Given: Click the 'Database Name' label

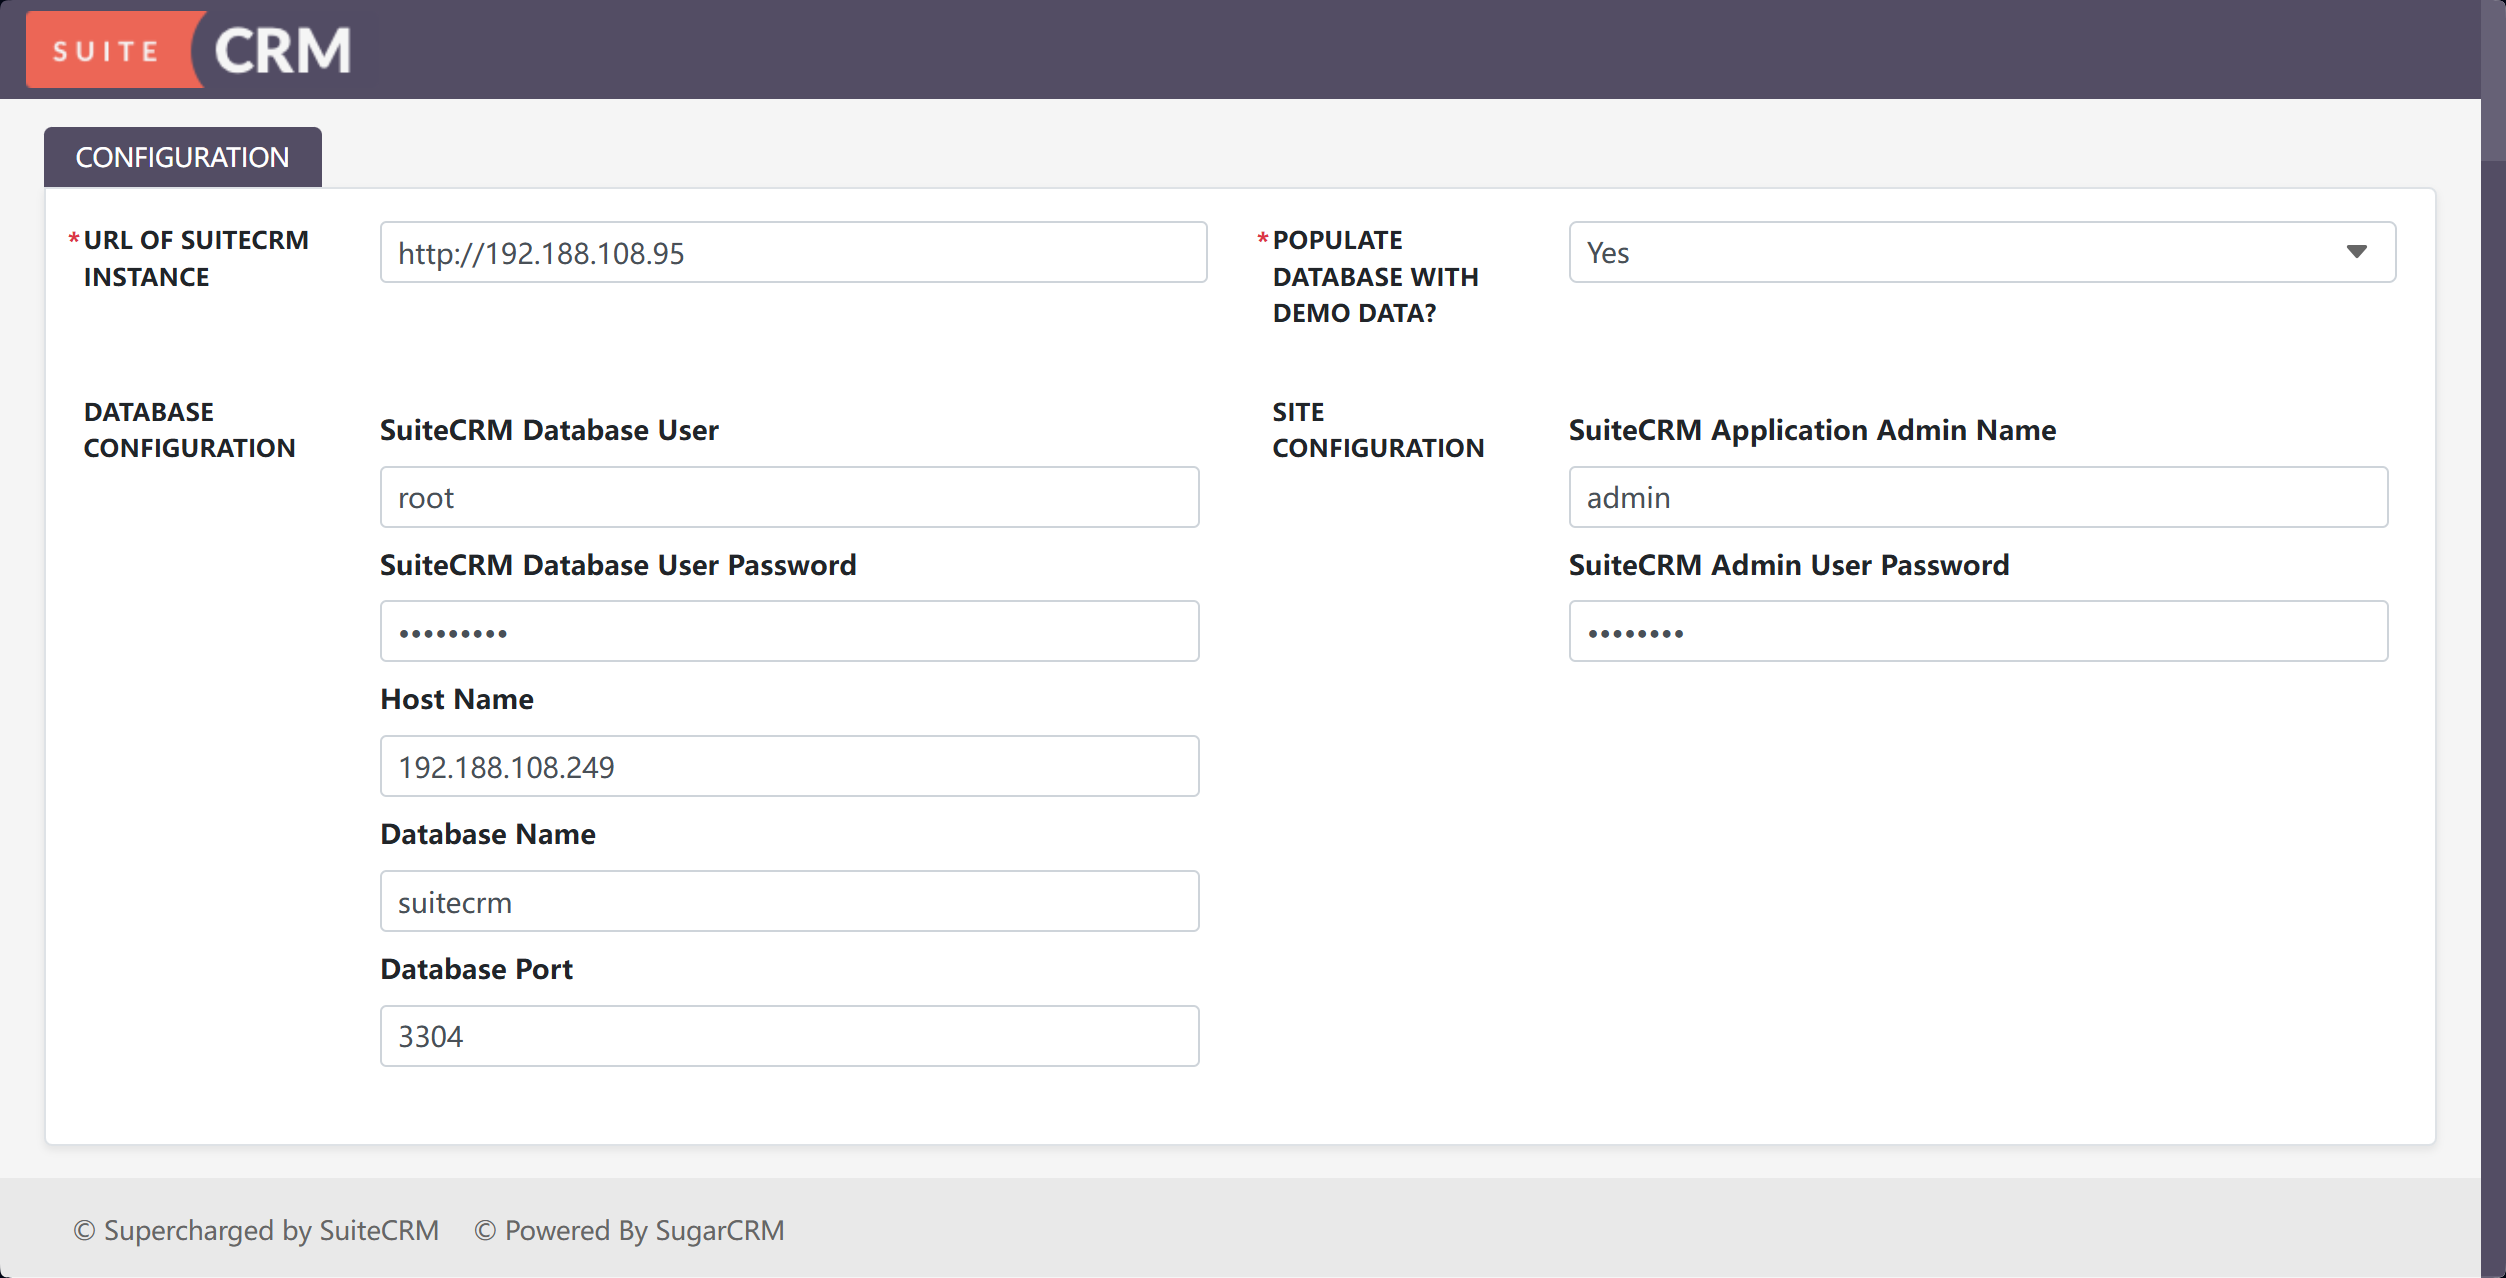Looking at the screenshot, I should pos(488,834).
